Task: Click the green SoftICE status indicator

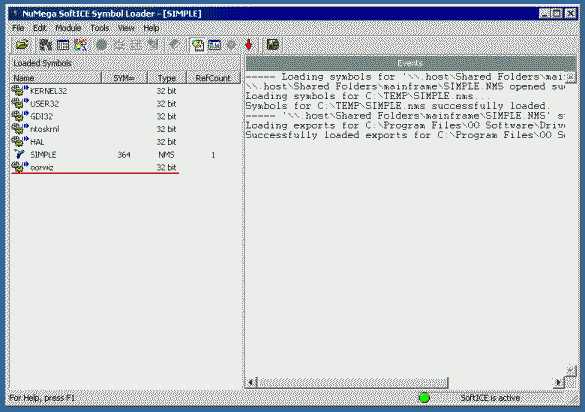Action: [424, 398]
